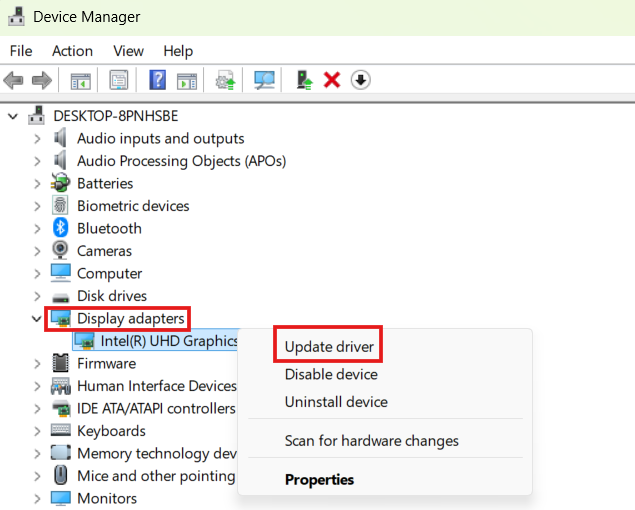Open the Help menu

pos(178,51)
